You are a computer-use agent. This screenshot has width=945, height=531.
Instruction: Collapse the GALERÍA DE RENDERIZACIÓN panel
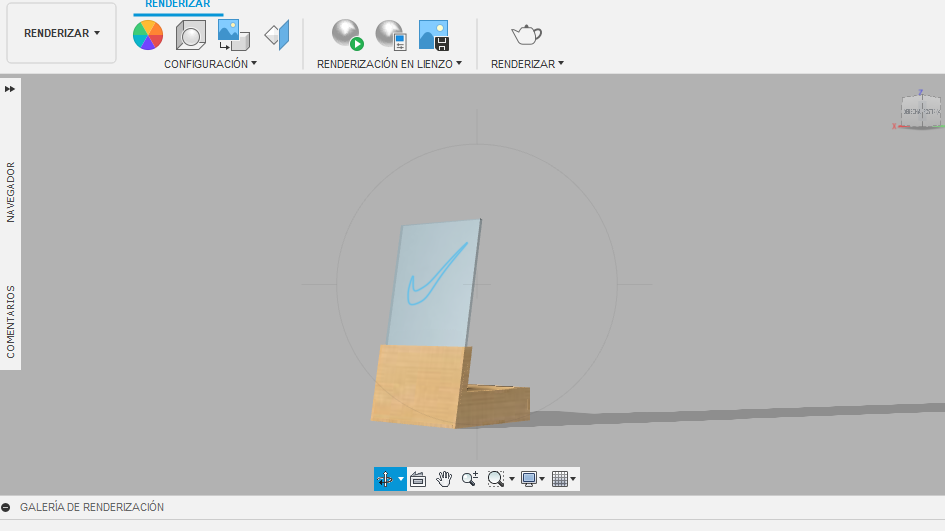5,507
